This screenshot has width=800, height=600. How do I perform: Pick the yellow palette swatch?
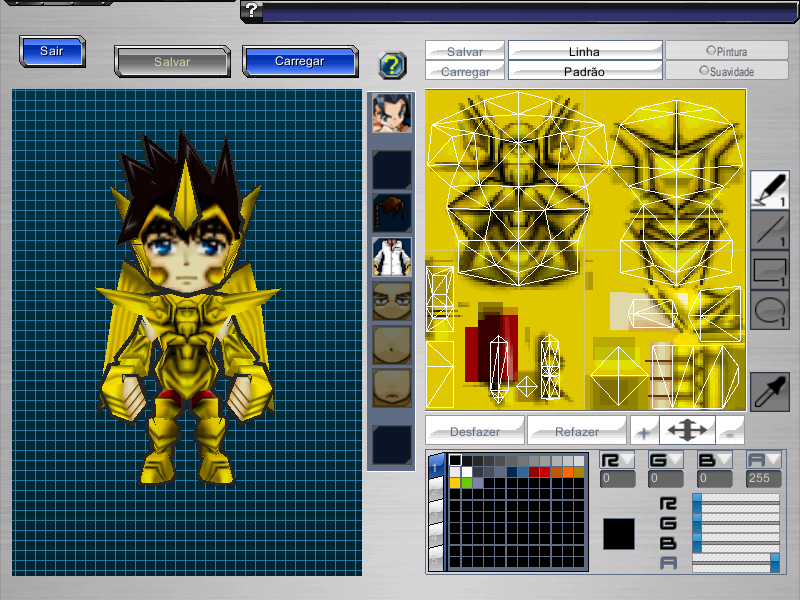pos(455,483)
